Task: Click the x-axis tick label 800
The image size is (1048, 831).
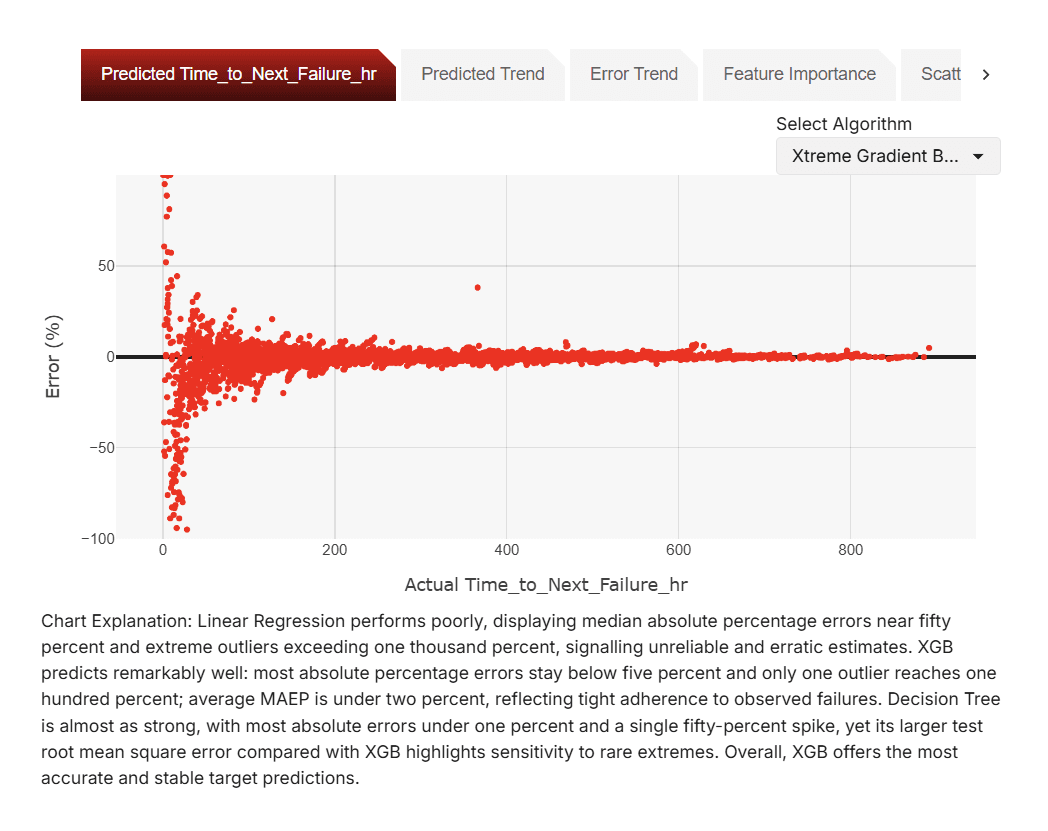Action: pos(850,550)
